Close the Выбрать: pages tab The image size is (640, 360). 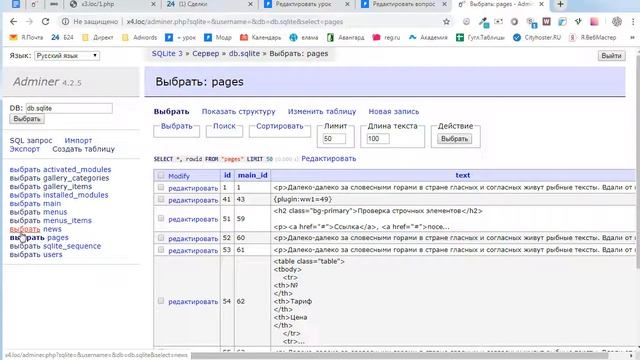coord(541,4)
